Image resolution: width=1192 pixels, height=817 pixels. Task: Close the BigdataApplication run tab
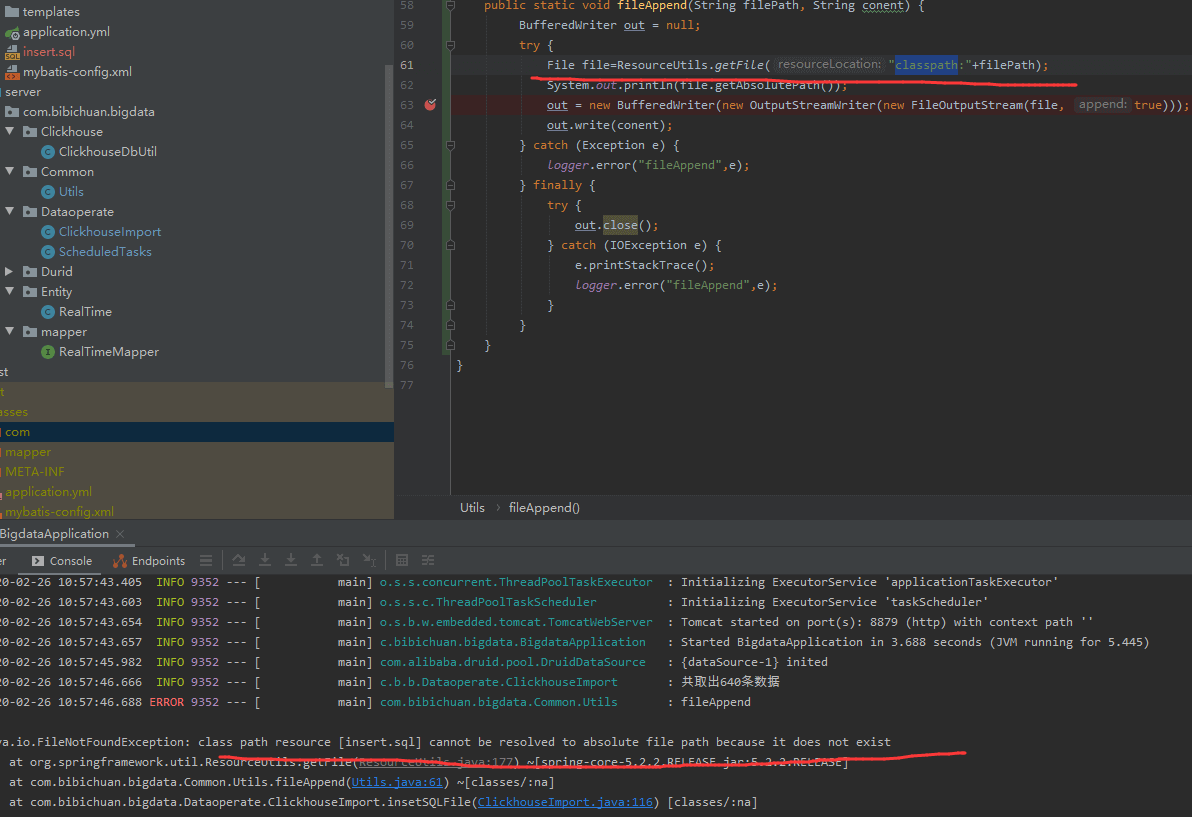tap(119, 534)
